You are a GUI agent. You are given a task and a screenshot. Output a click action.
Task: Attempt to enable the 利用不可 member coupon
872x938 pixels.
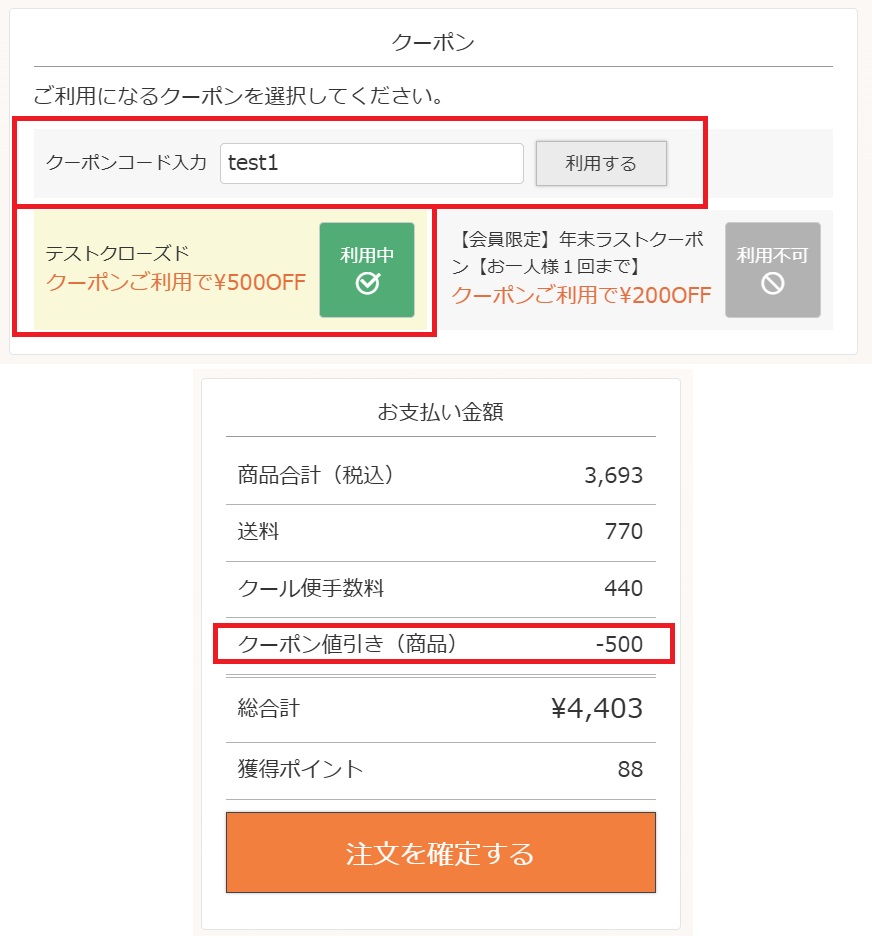point(772,270)
